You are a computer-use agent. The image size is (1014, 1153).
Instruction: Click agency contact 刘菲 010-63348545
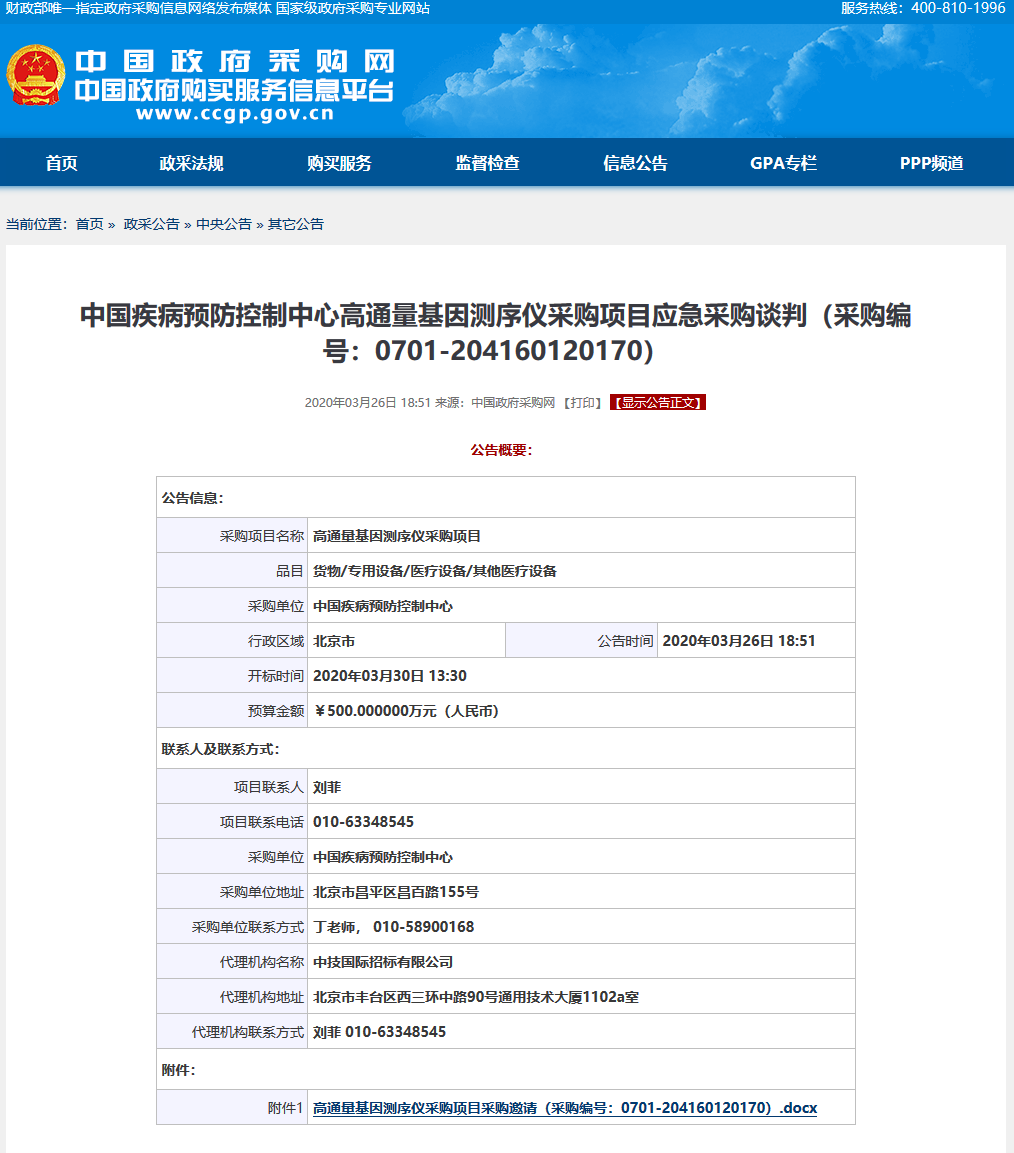click(379, 1032)
